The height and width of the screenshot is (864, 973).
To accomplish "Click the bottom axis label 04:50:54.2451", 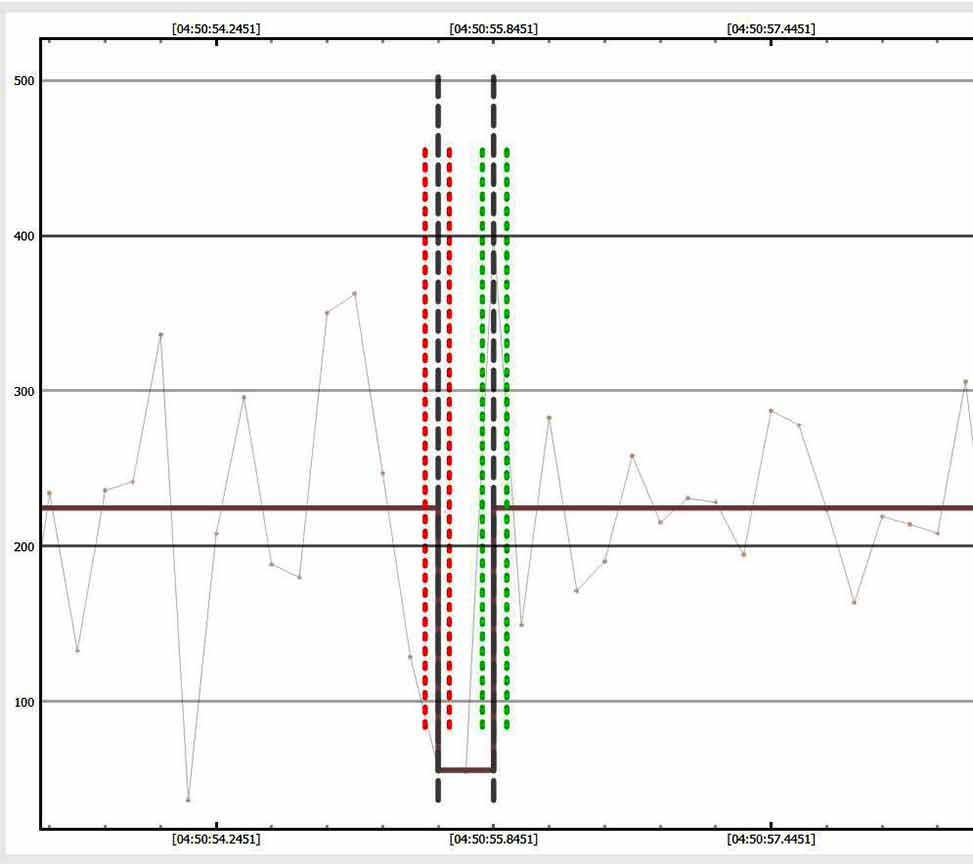I will [x=216, y=839].
